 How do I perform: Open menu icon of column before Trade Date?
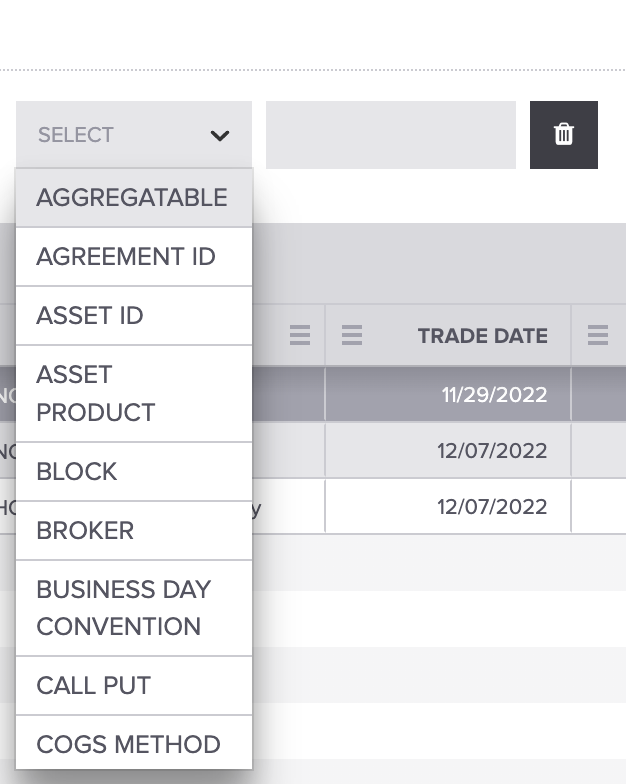[x=299, y=336]
